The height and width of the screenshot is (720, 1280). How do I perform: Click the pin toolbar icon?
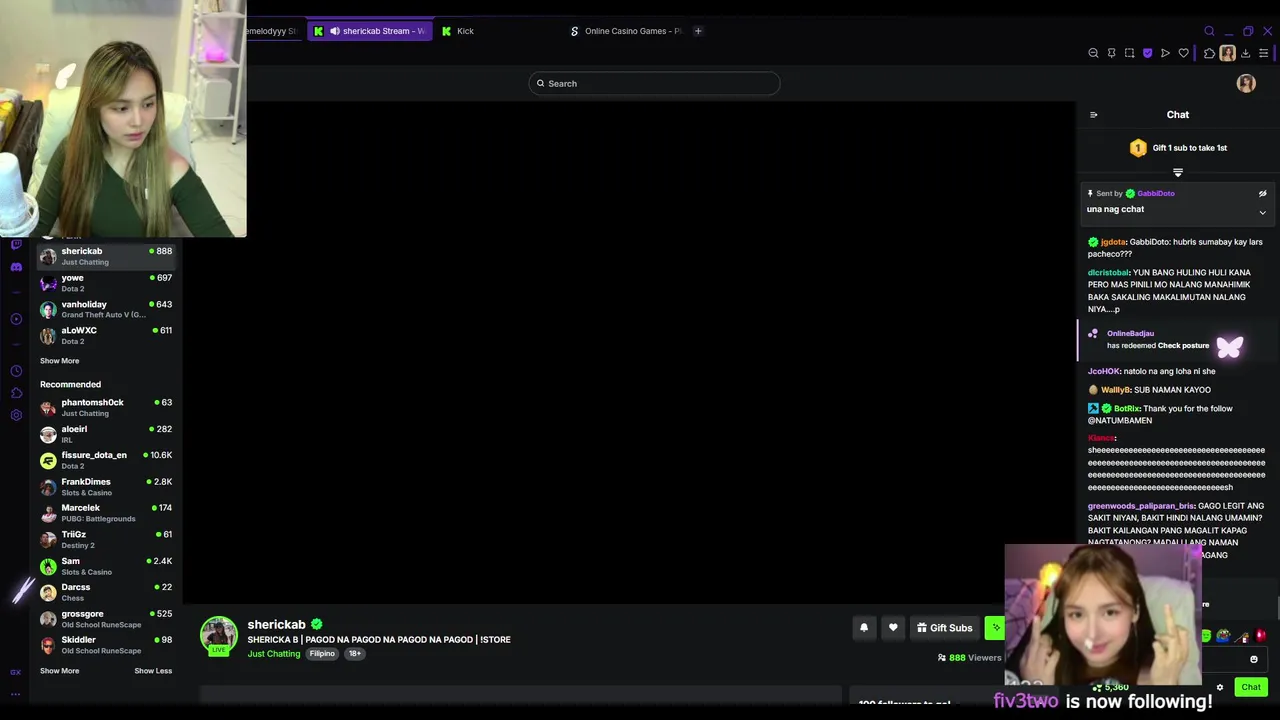pos(1111,53)
